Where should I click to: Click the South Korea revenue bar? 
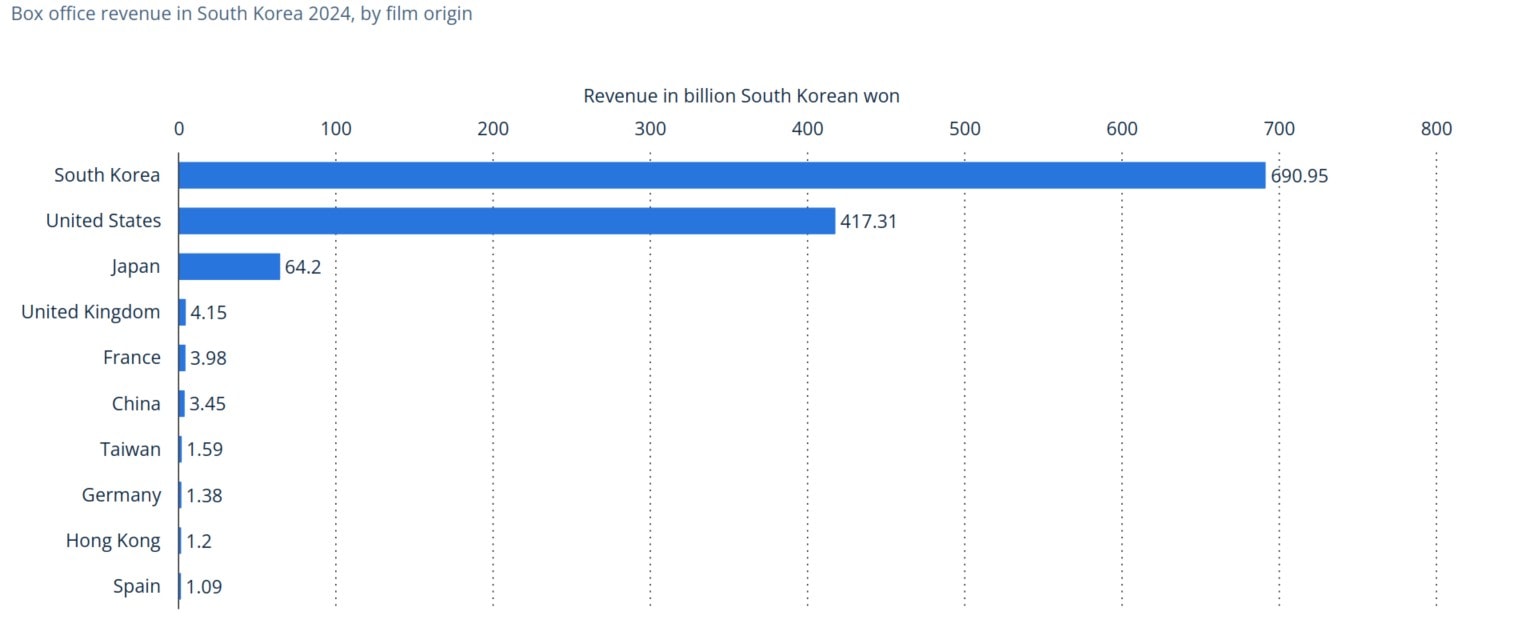721,175
